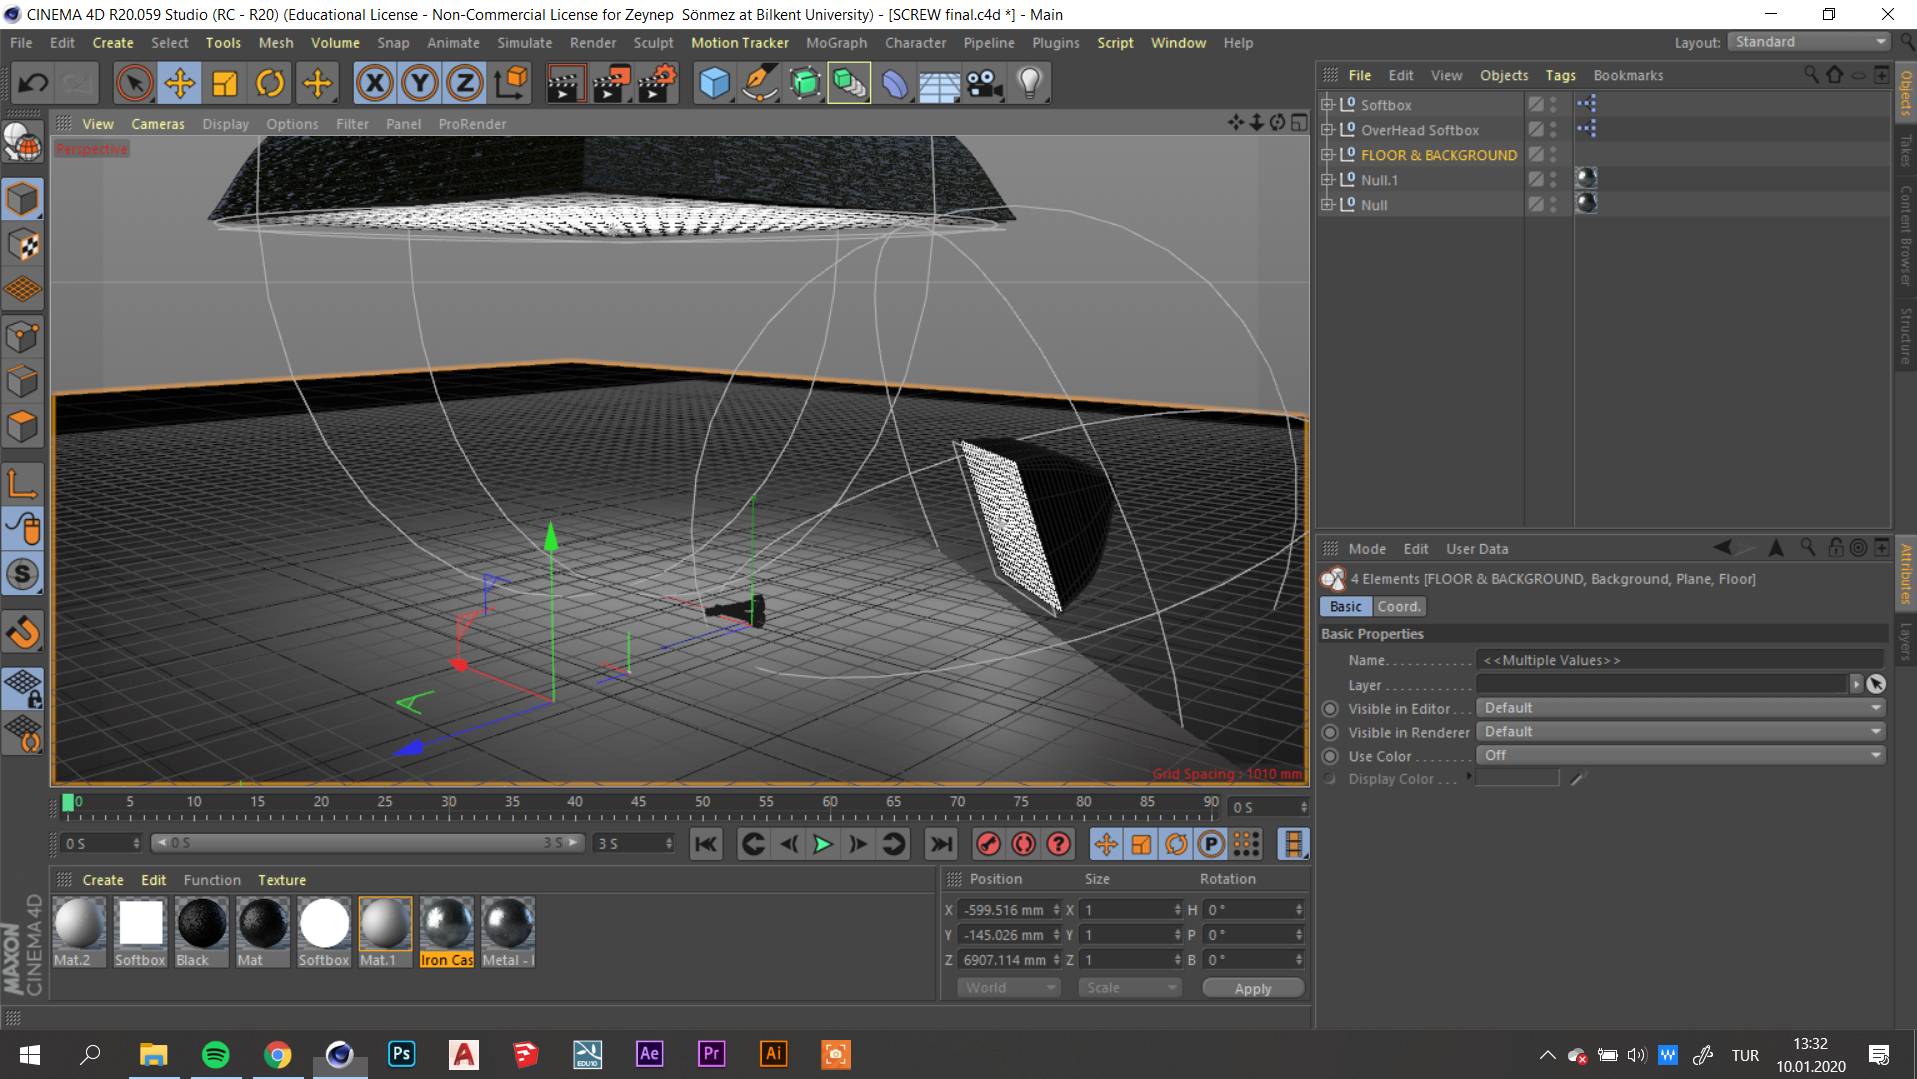Viewport: 1917px width, 1079px height.
Task: Select the Live Selection tool
Action: [134, 83]
